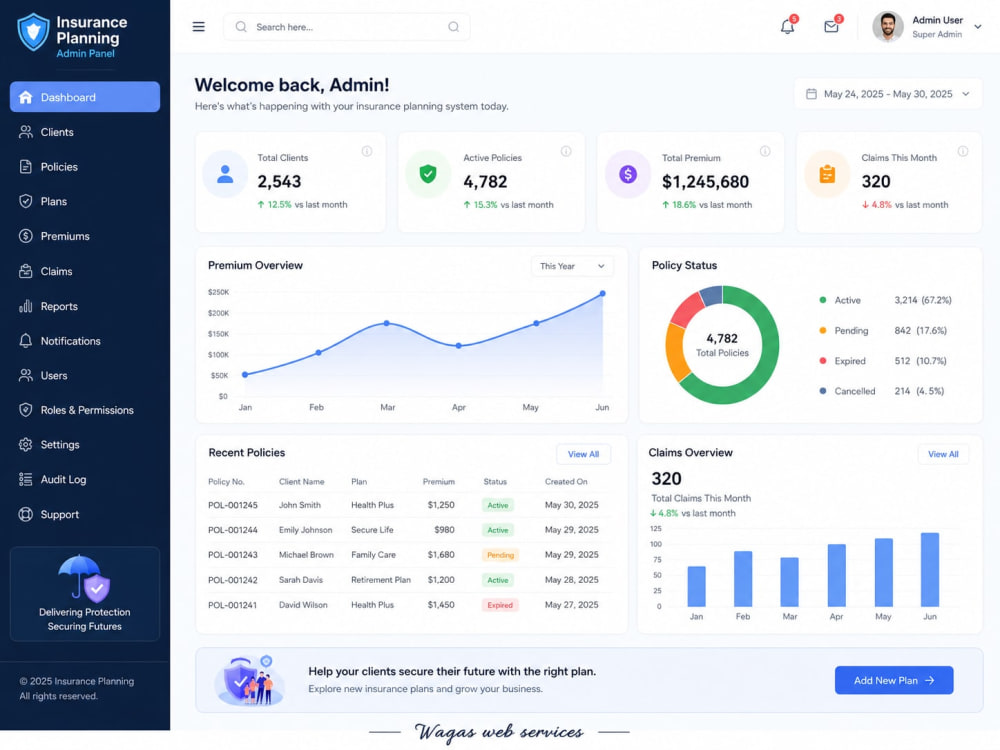Viewport: 1000px width, 750px height.
Task: Click the Reports bar chart icon
Action: tap(26, 306)
